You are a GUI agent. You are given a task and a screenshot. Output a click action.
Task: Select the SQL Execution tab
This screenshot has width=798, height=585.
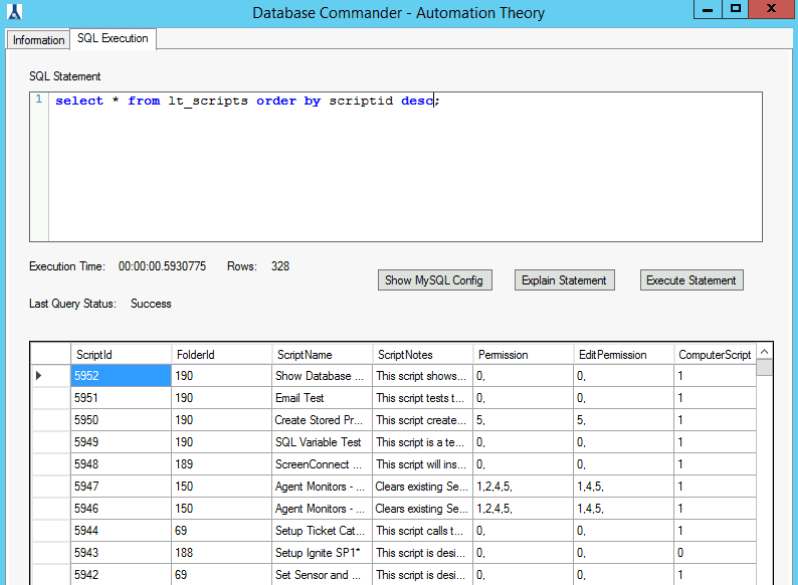(112, 39)
